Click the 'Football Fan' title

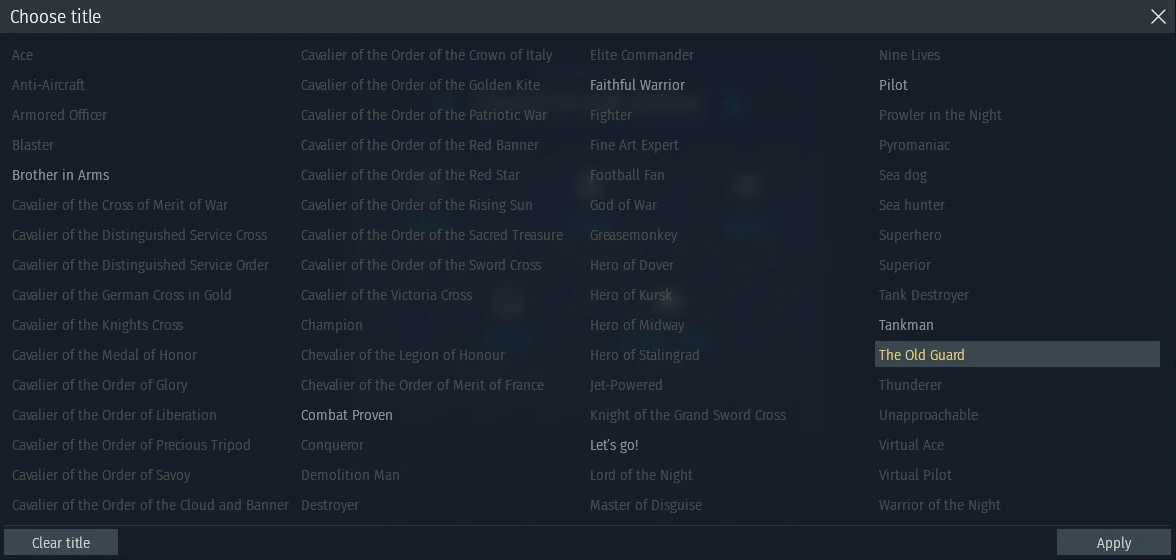pyautogui.click(x=627, y=175)
